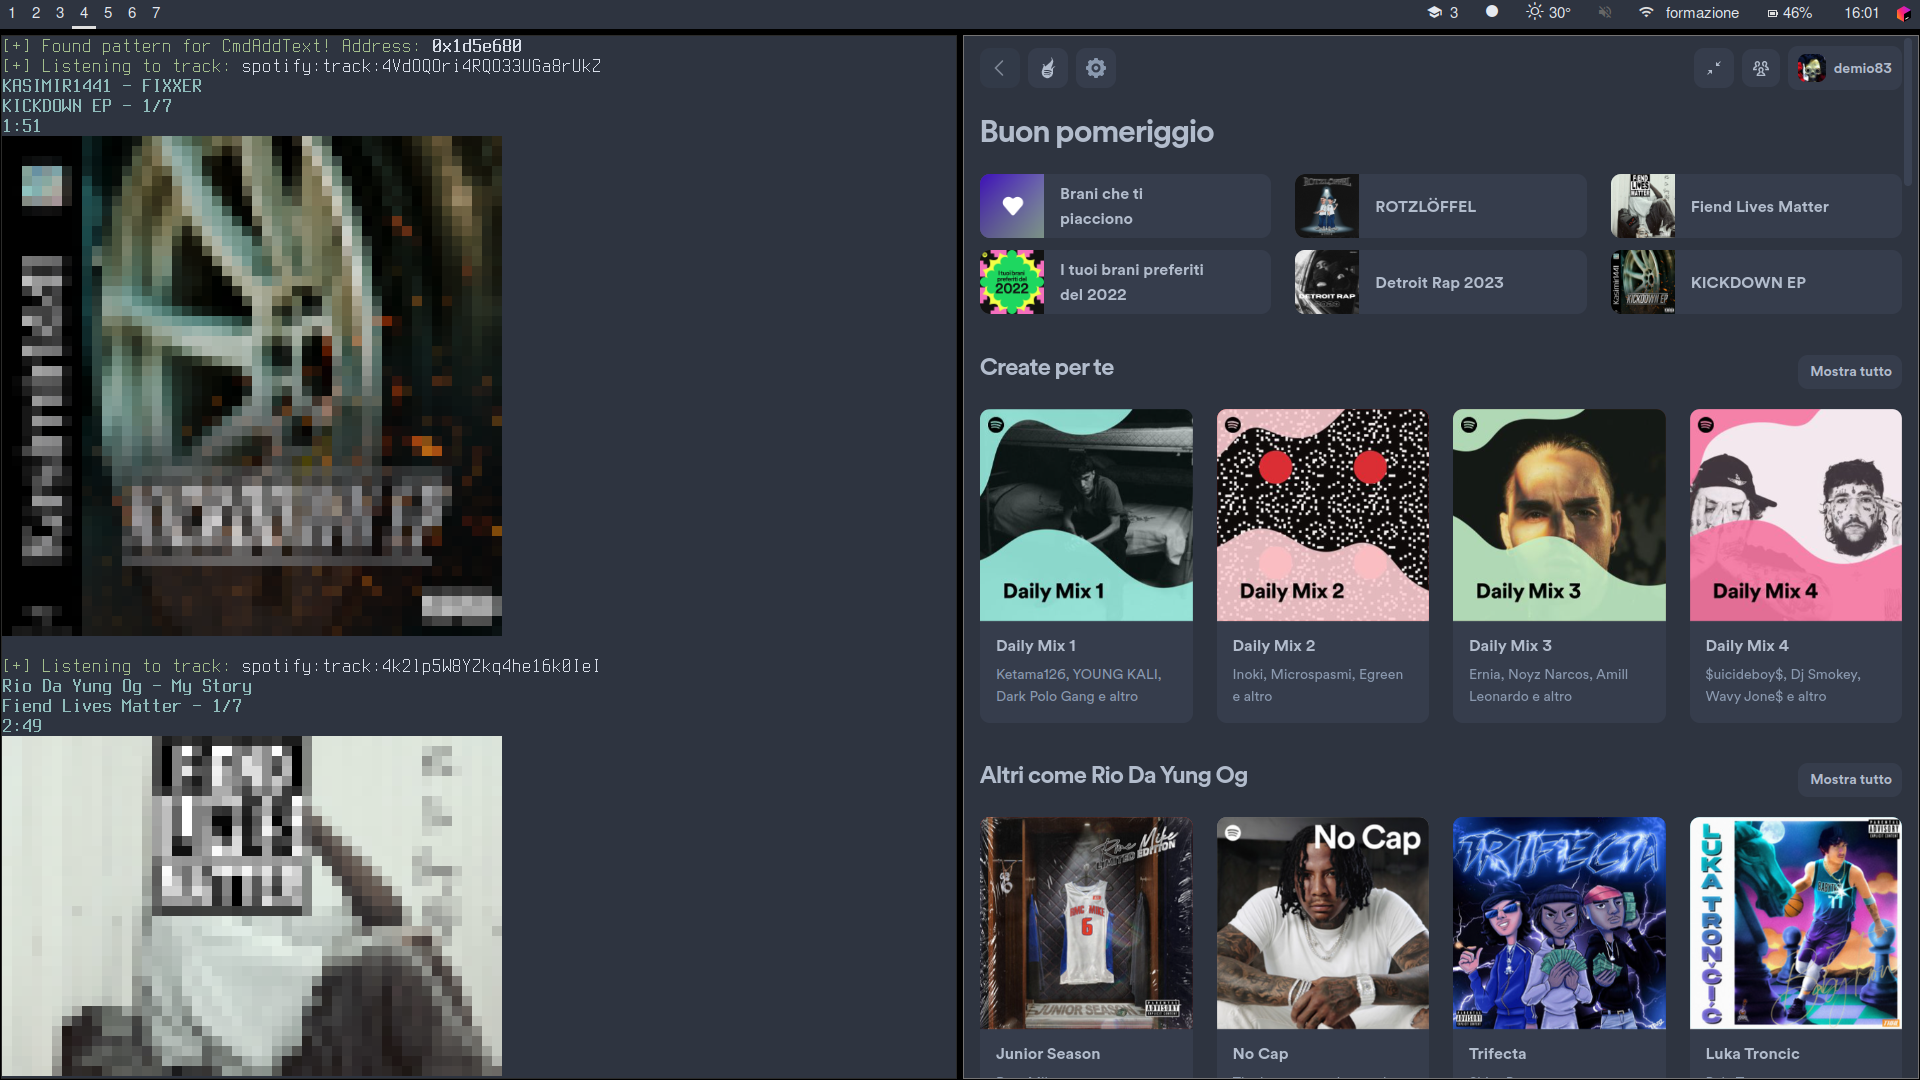Select the No Cap album cover
Image resolution: width=1920 pixels, height=1080 pixels.
coord(1322,923)
